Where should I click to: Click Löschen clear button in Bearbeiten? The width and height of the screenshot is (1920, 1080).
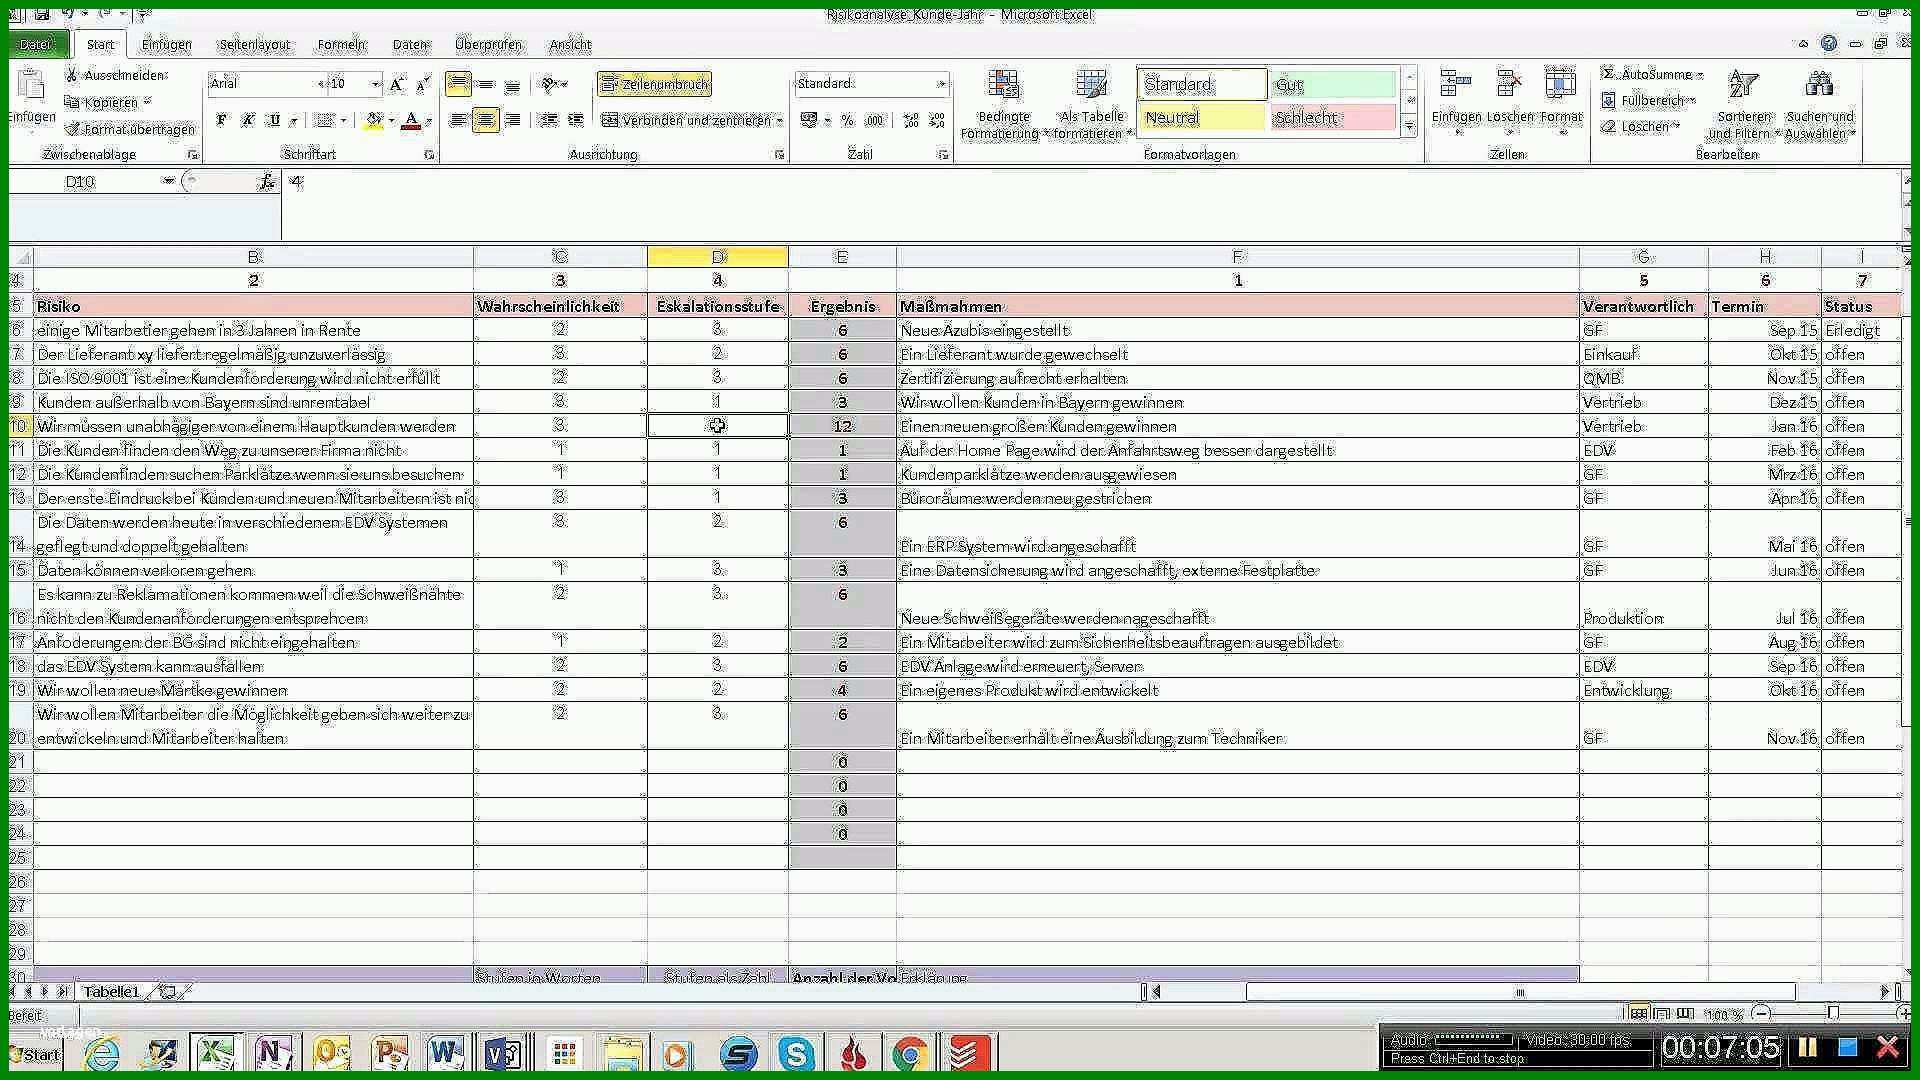1640,127
